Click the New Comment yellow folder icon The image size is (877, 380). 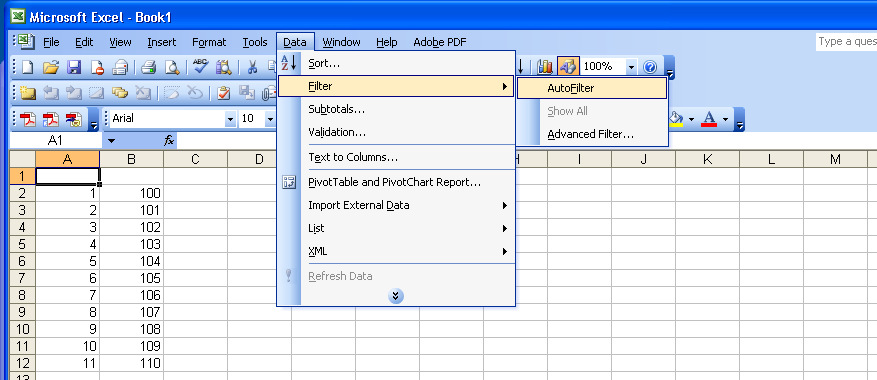pyautogui.click(x=28, y=92)
